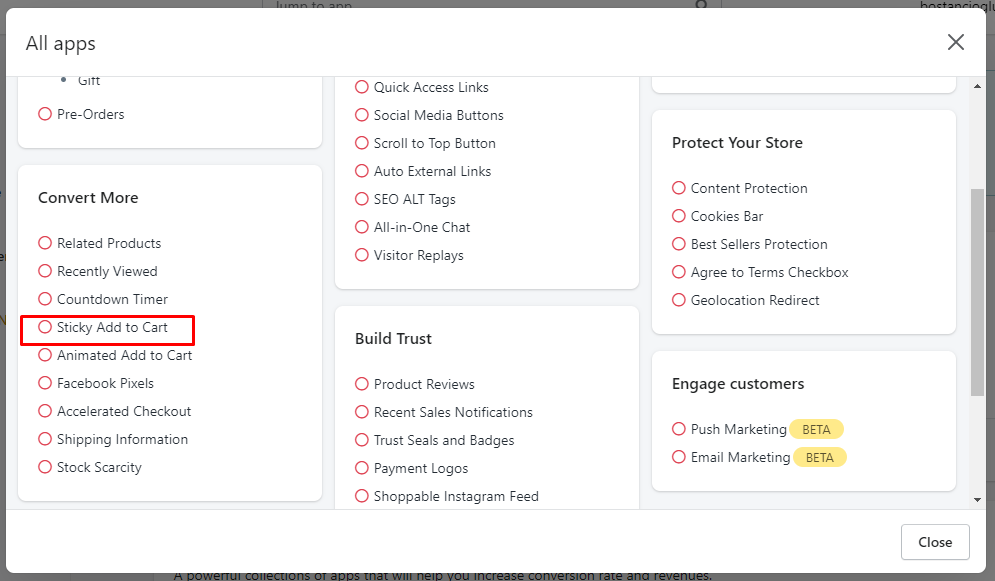Click the BETA badge next to Push Marketing
Viewport: 995px width, 581px height.
pos(816,429)
